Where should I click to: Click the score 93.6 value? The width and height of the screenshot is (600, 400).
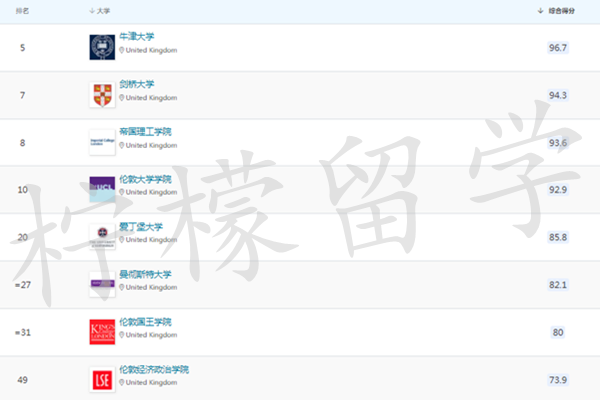click(x=558, y=143)
